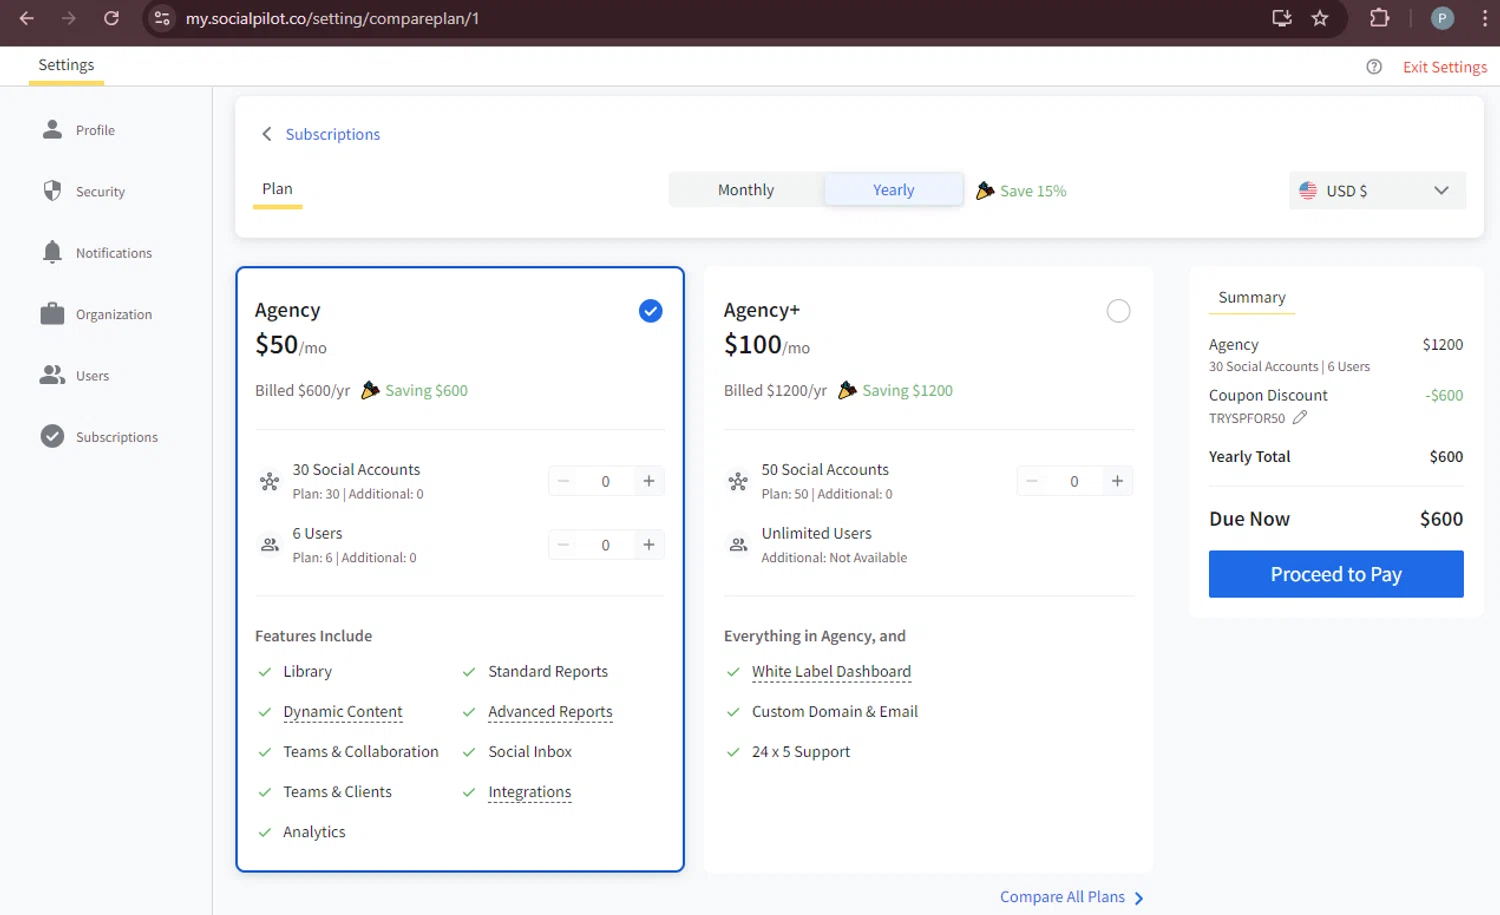Click the White Label Dashboard feature link

point(831,672)
